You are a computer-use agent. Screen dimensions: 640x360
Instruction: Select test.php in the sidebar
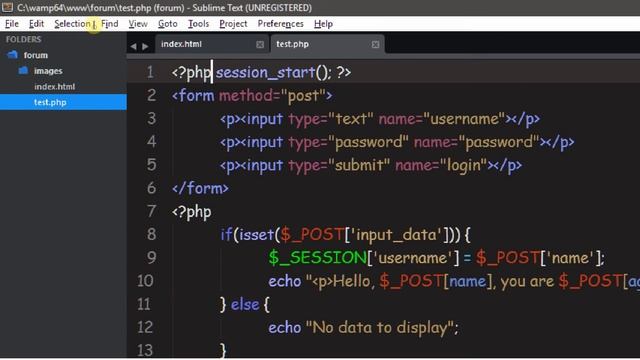pyautogui.click(x=63, y=102)
